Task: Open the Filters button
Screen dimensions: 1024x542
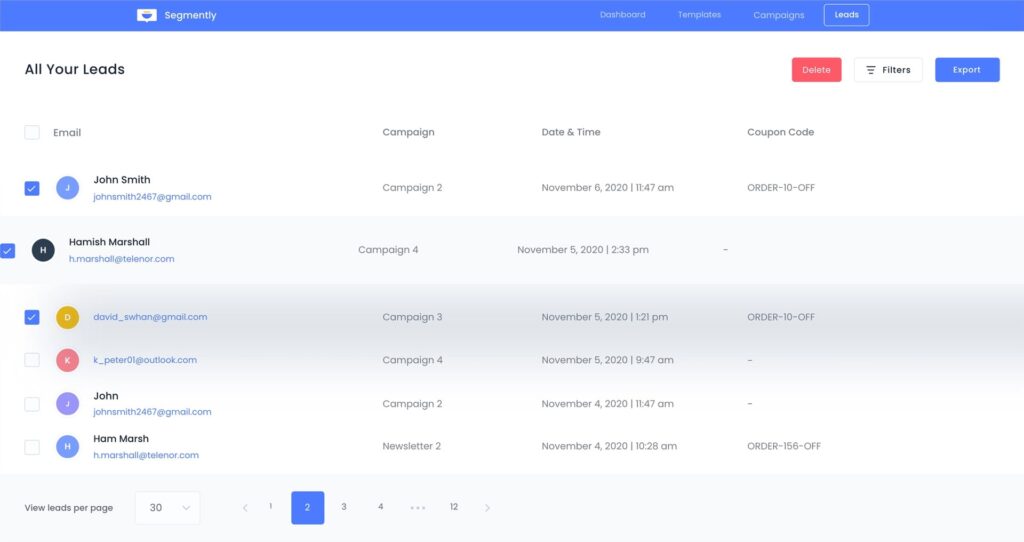Action: (x=888, y=70)
